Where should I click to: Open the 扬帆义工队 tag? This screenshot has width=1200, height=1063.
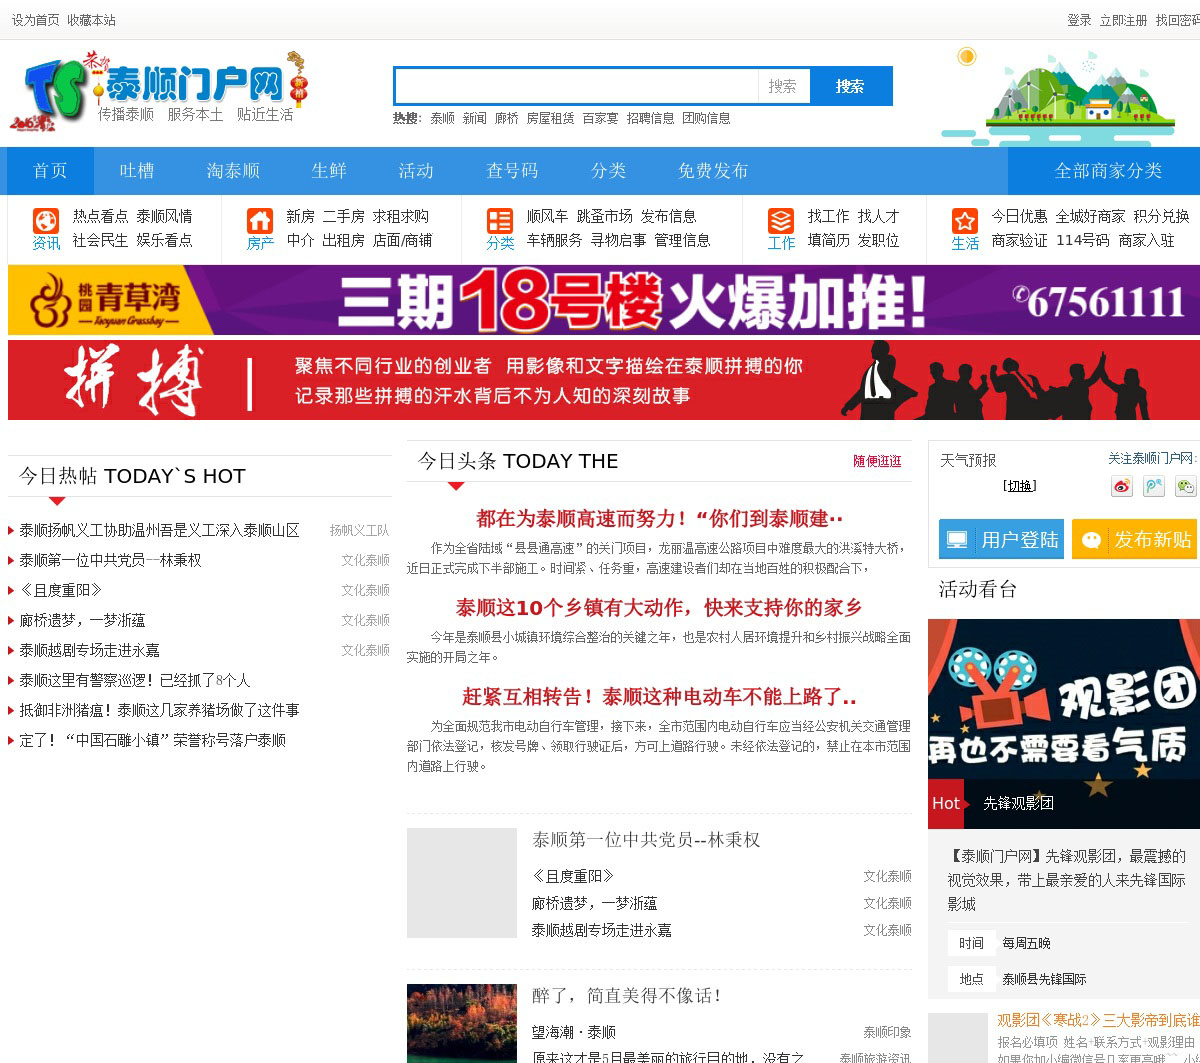360,530
